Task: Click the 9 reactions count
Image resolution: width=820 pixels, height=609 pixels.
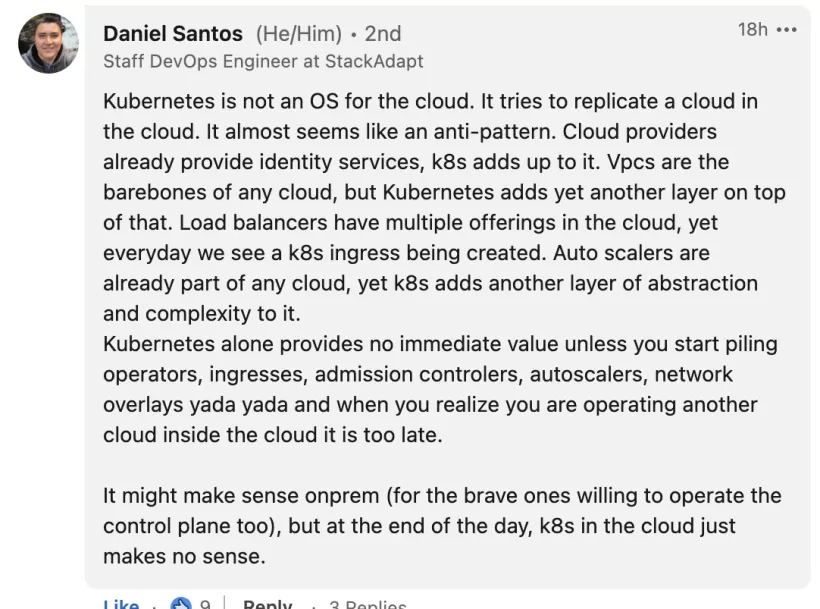Action: click(x=204, y=603)
